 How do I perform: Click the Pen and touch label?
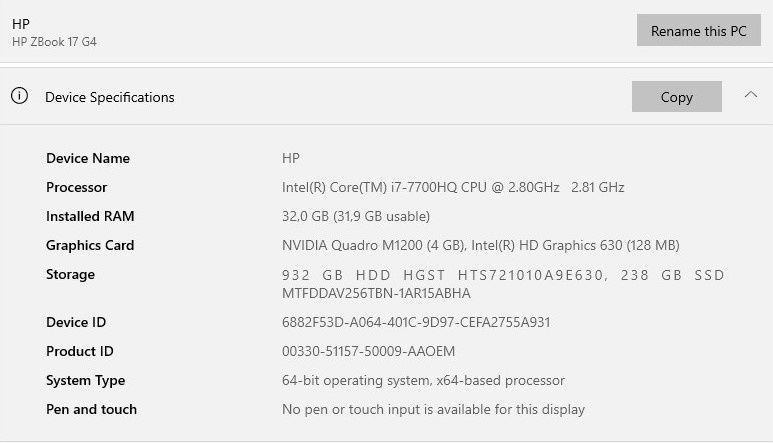(91, 409)
